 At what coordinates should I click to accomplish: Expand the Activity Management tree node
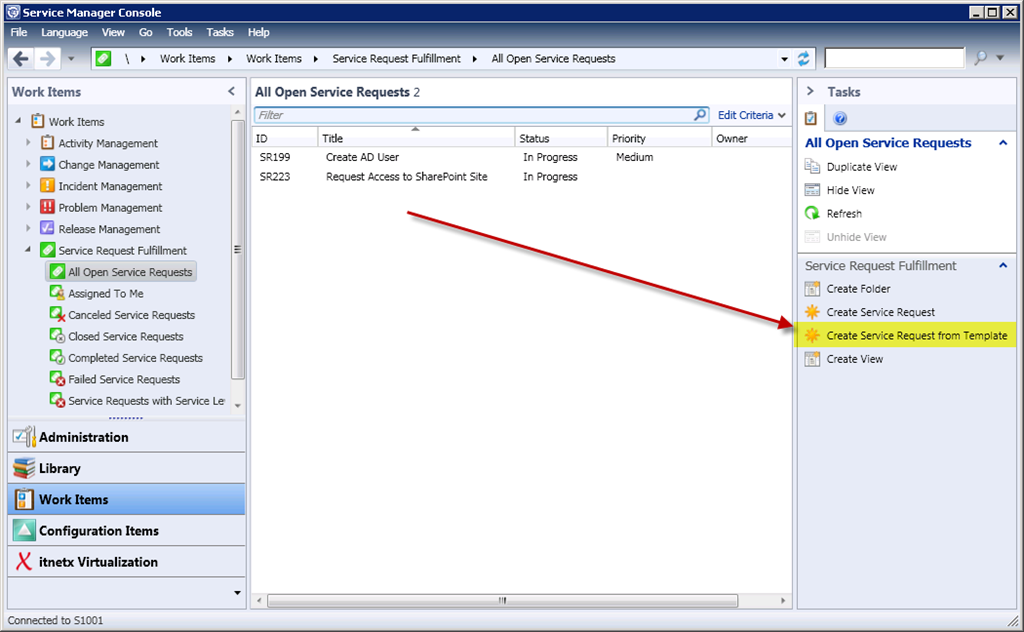pyautogui.click(x=29, y=143)
